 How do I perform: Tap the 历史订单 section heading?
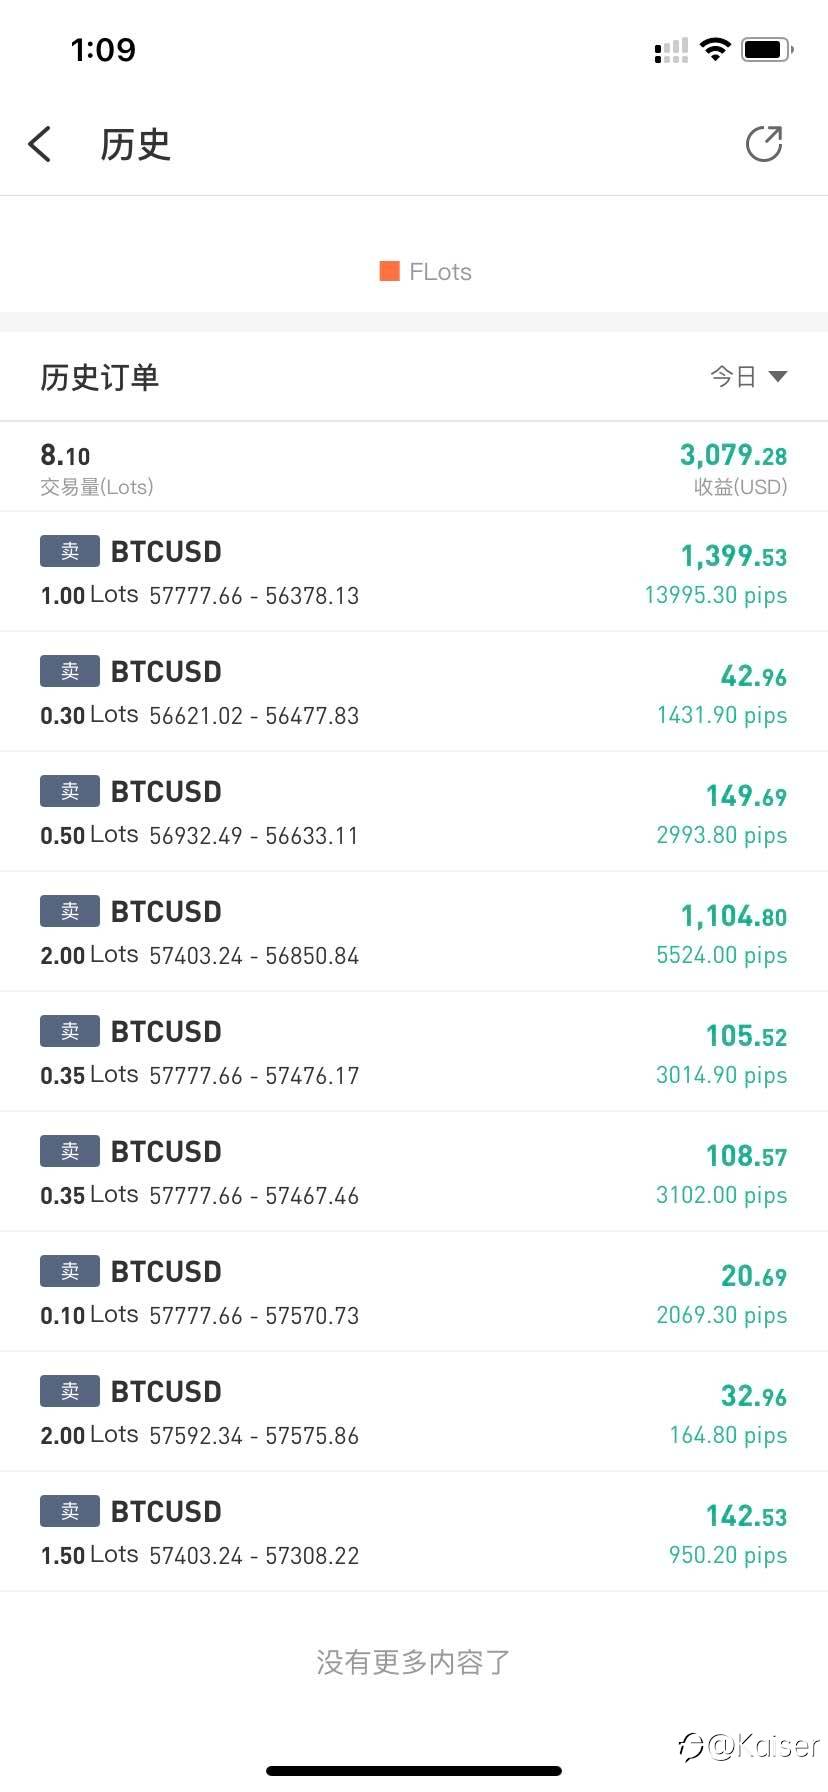(x=100, y=377)
